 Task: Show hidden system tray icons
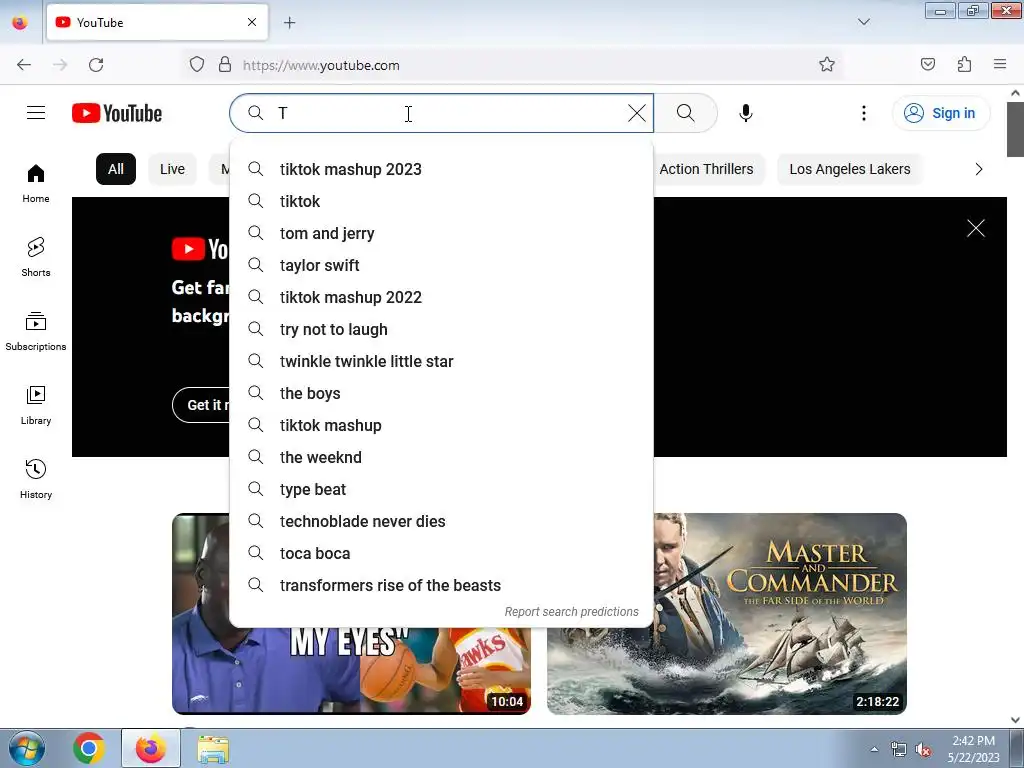(x=874, y=750)
